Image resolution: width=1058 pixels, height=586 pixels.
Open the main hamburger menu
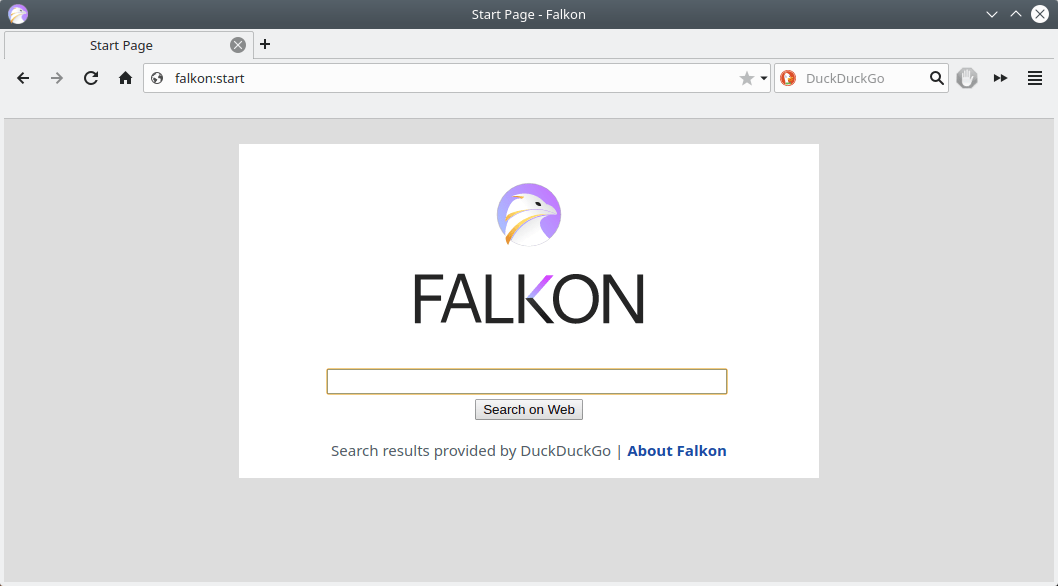pos(1035,78)
